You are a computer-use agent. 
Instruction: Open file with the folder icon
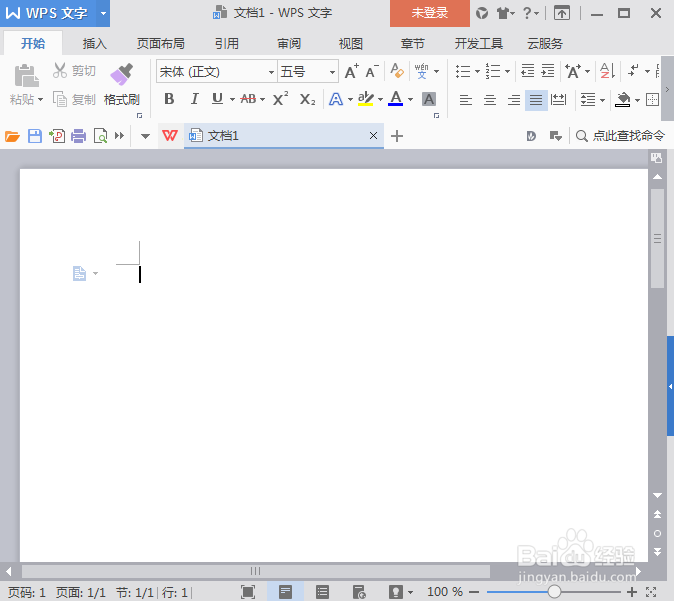pyautogui.click(x=12, y=136)
